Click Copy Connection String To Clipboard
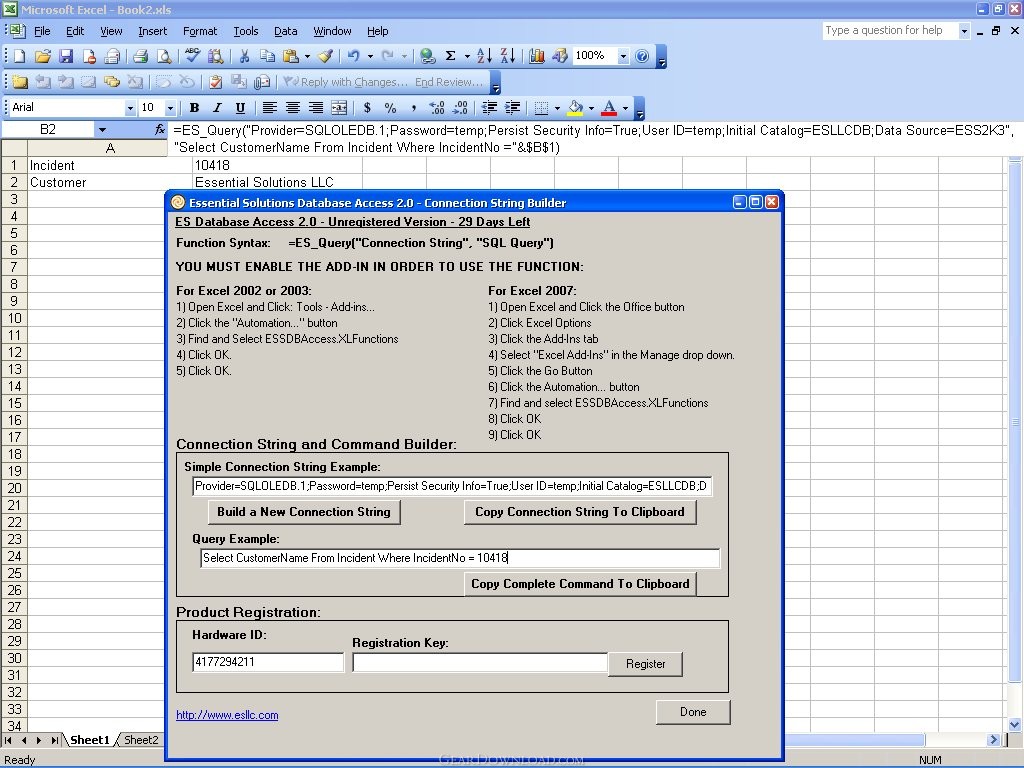This screenshot has height=768, width=1024. click(x=580, y=512)
